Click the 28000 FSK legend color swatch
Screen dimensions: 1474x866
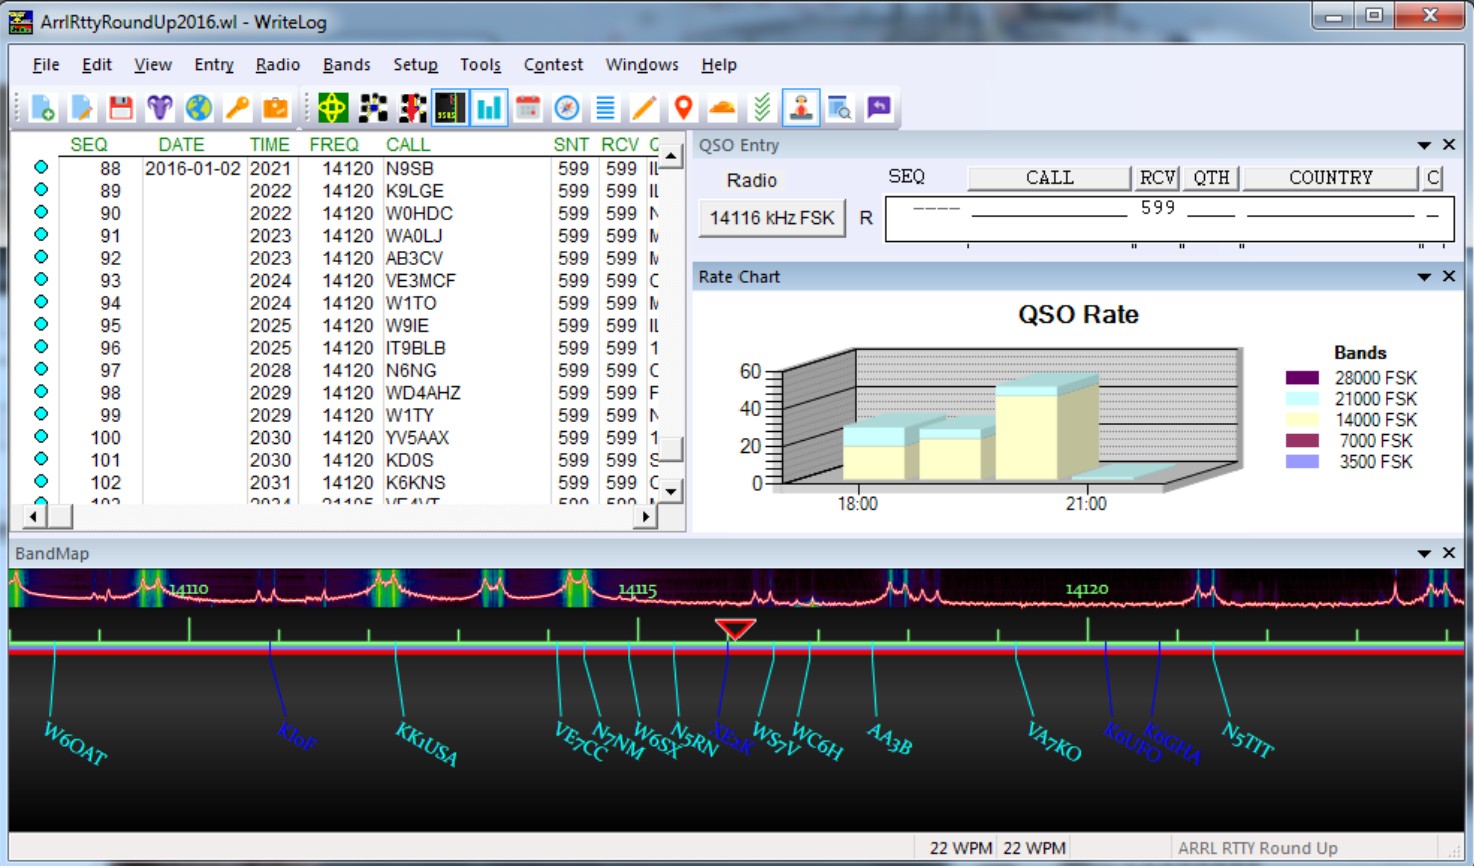tap(1302, 378)
